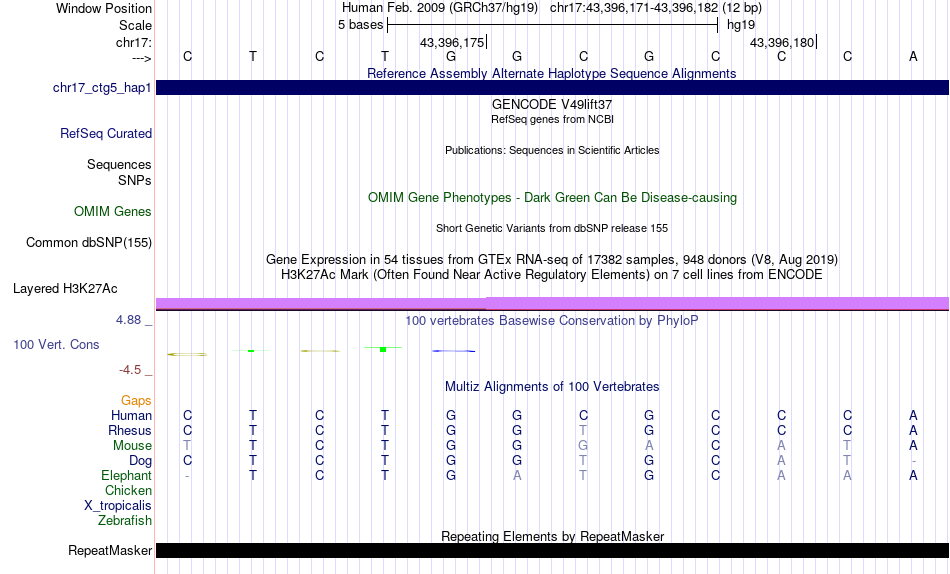This screenshot has width=950, height=574.
Task: Click the Elephant species row label
Action: 127,476
